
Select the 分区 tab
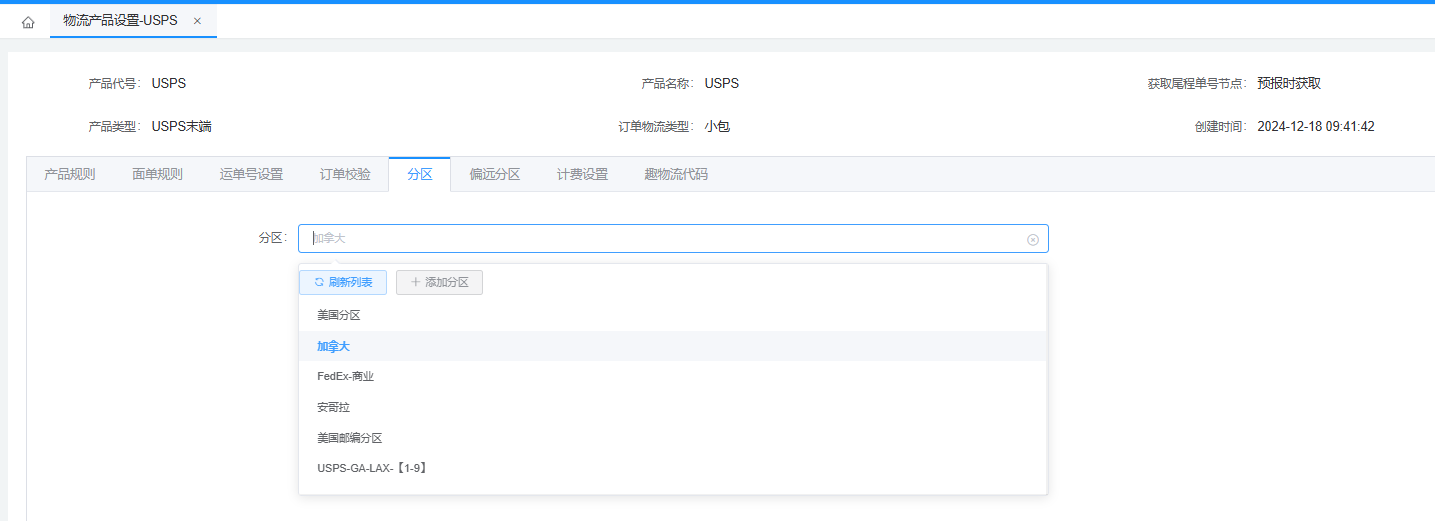click(x=420, y=174)
